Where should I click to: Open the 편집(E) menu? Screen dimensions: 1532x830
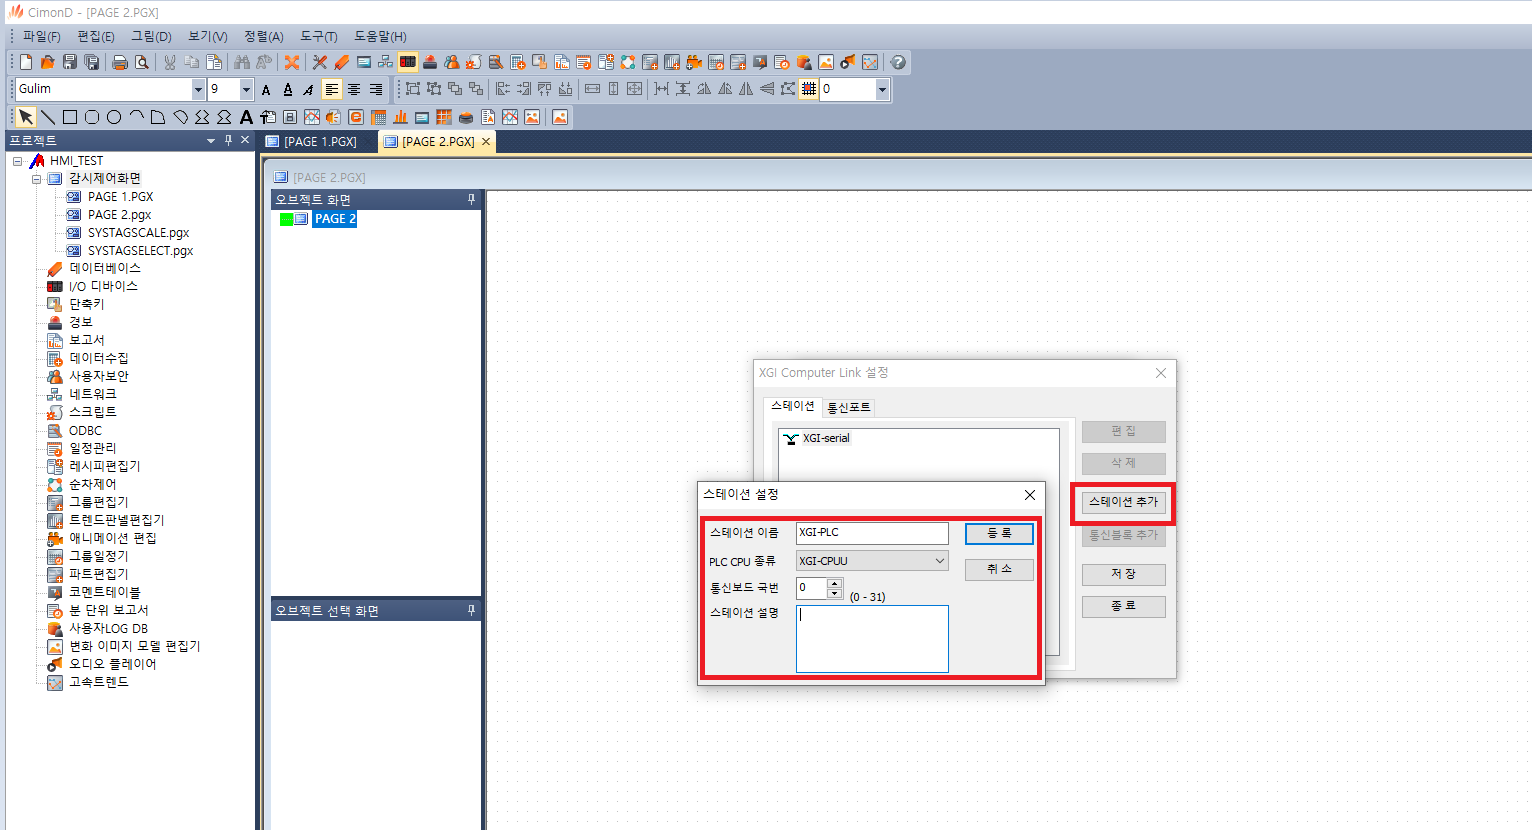(x=96, y=36)
